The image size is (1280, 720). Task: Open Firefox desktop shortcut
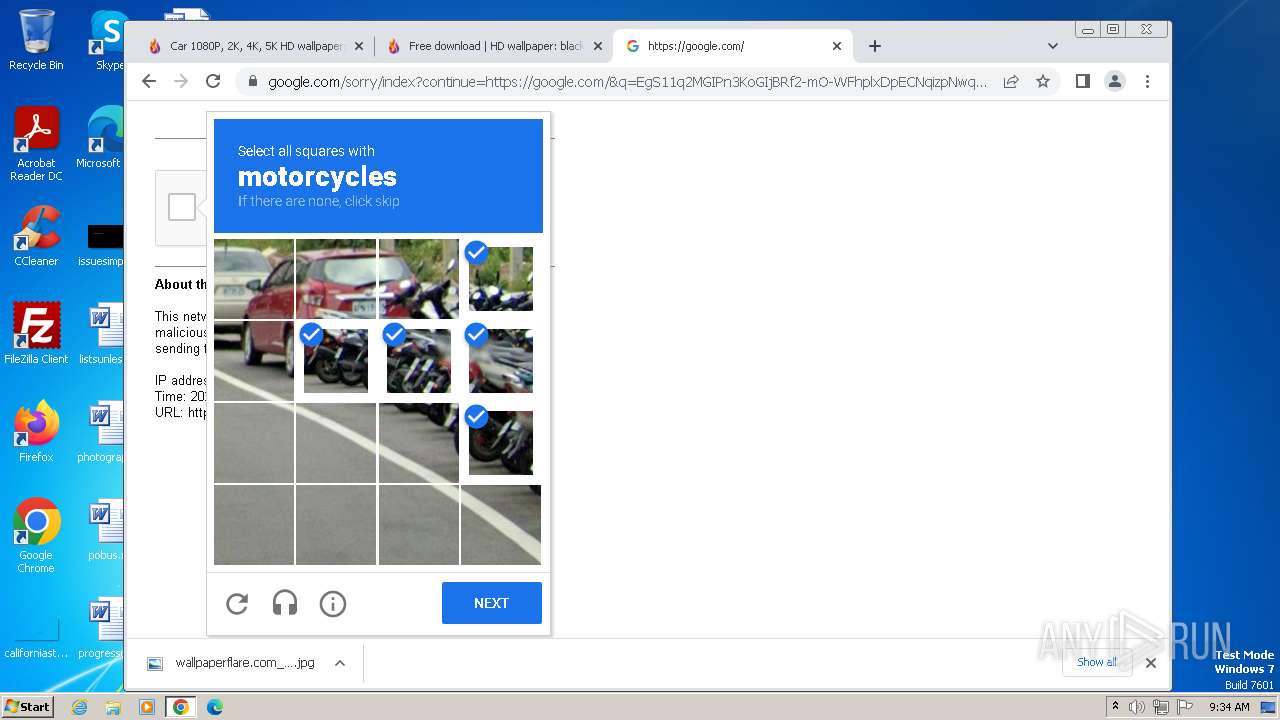(x=36, y=432)
